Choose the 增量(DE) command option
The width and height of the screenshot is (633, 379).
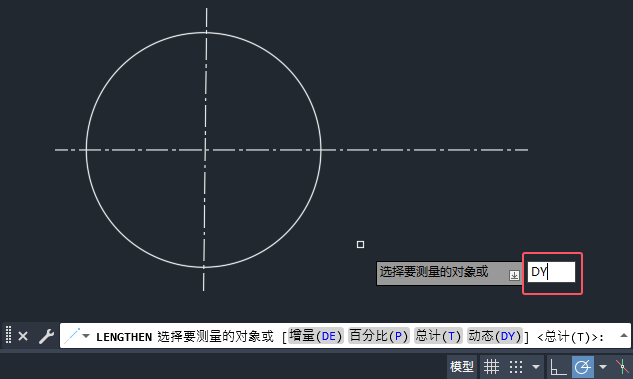316,336
